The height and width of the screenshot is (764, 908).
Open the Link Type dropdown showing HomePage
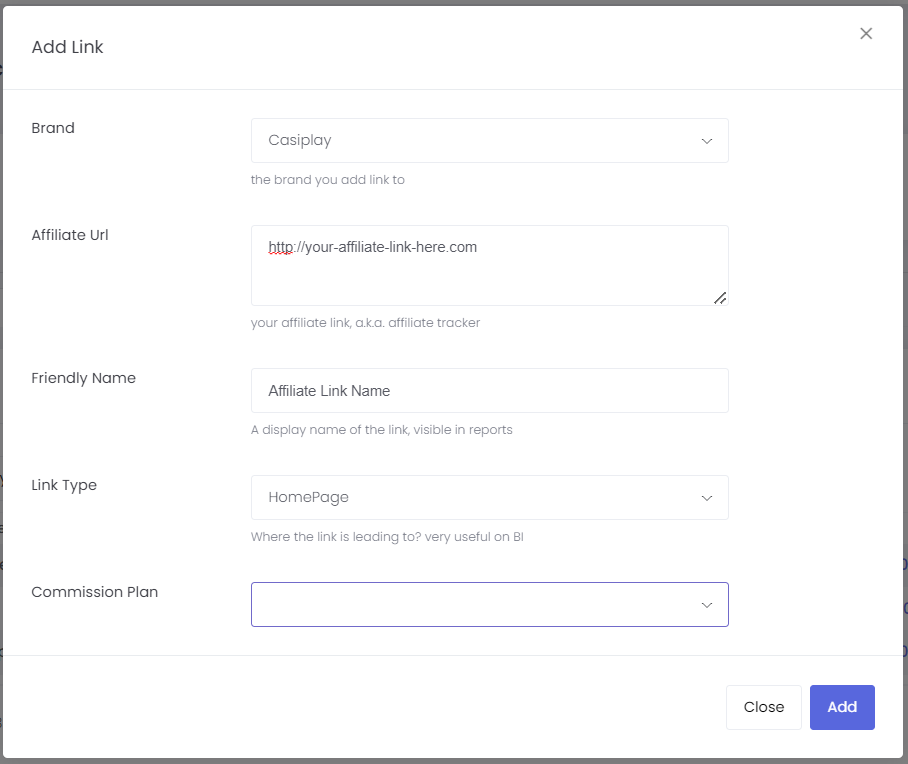[489, 498]
